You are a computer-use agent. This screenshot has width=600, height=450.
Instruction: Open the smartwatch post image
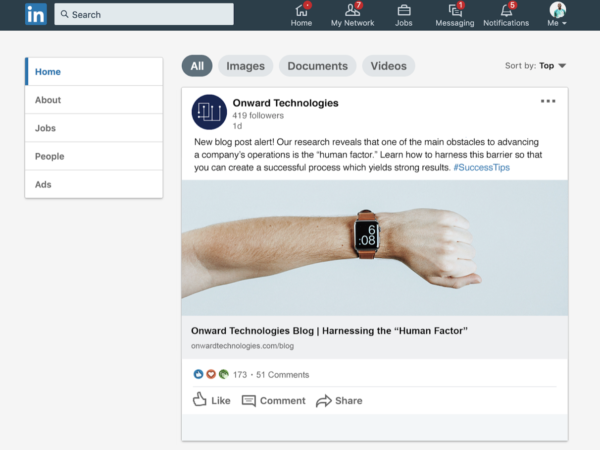click(375, 248)
